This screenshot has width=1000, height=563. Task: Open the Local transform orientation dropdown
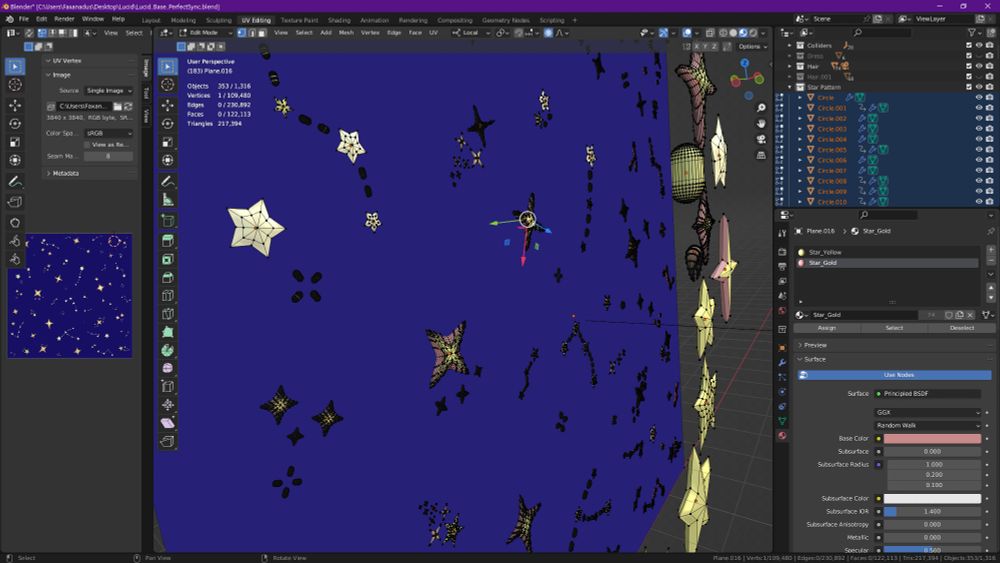click(x=471, y=33)
